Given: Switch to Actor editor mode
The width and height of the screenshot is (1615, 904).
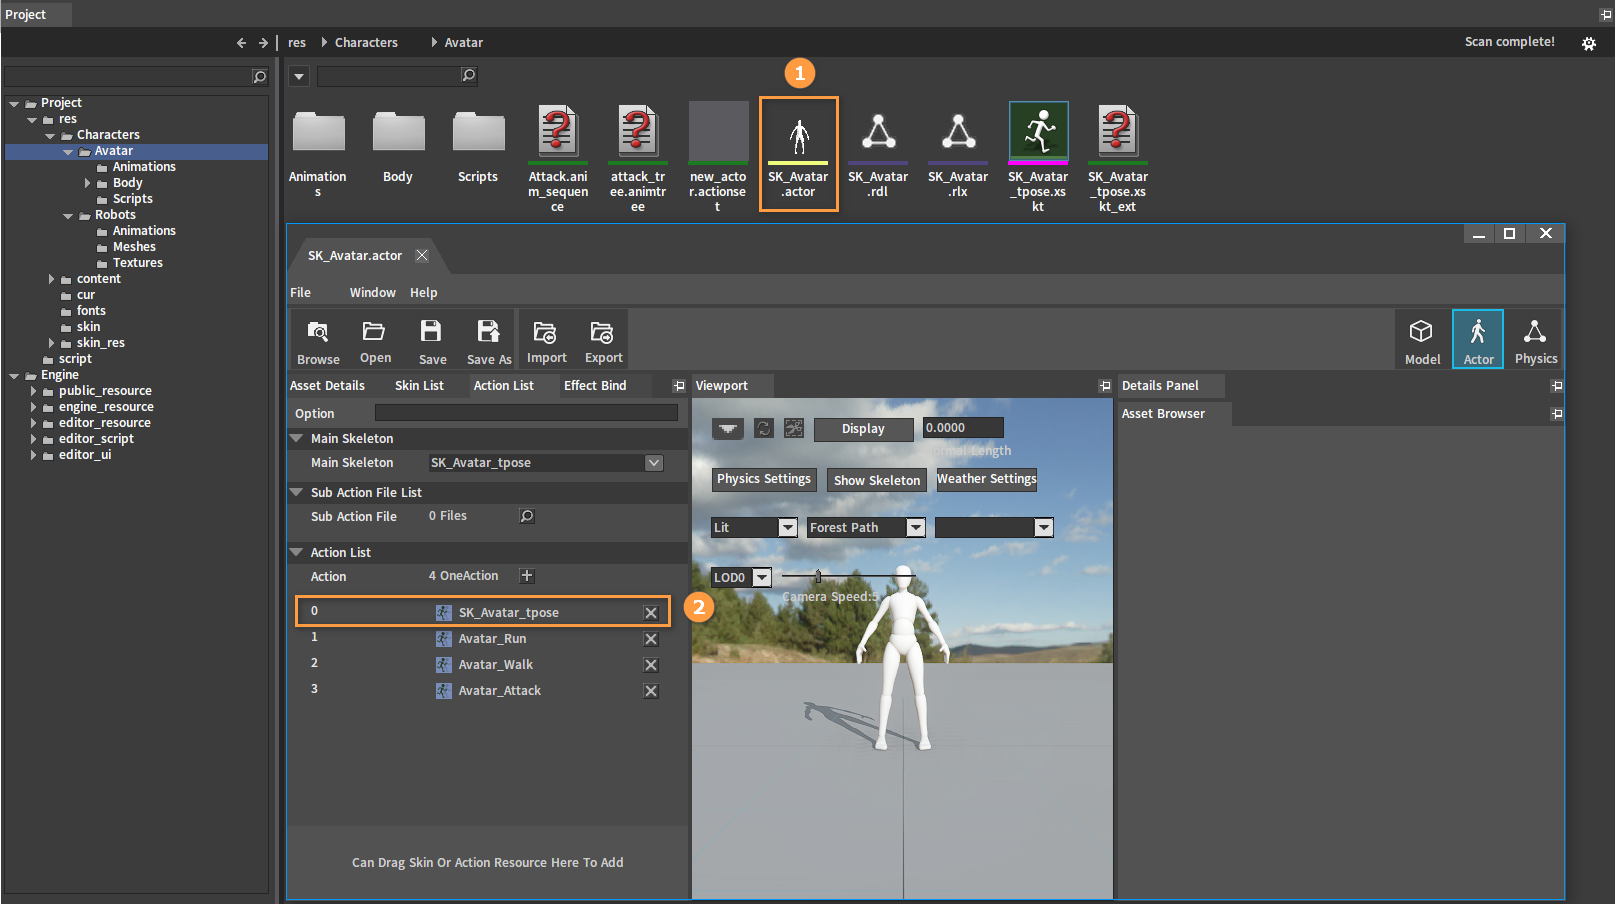Looking at the screenshot, I should pos(1478,340).
